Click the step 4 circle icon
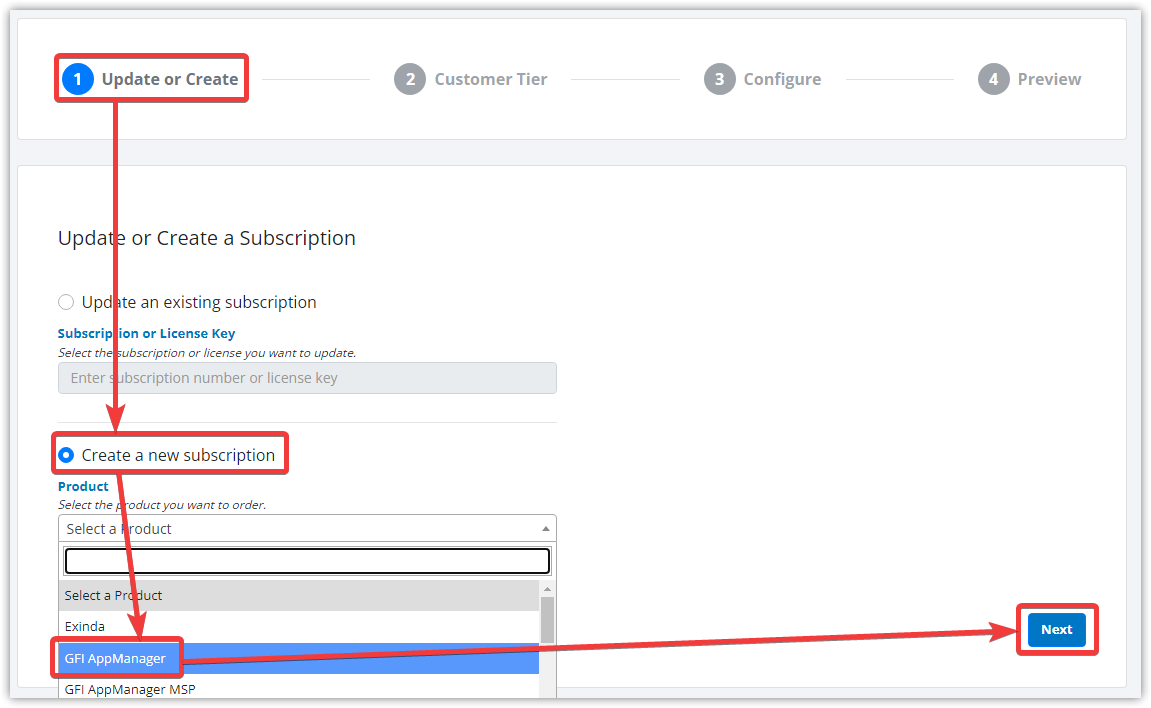This screenshot has height=708, width=1151. click(993, 79)
